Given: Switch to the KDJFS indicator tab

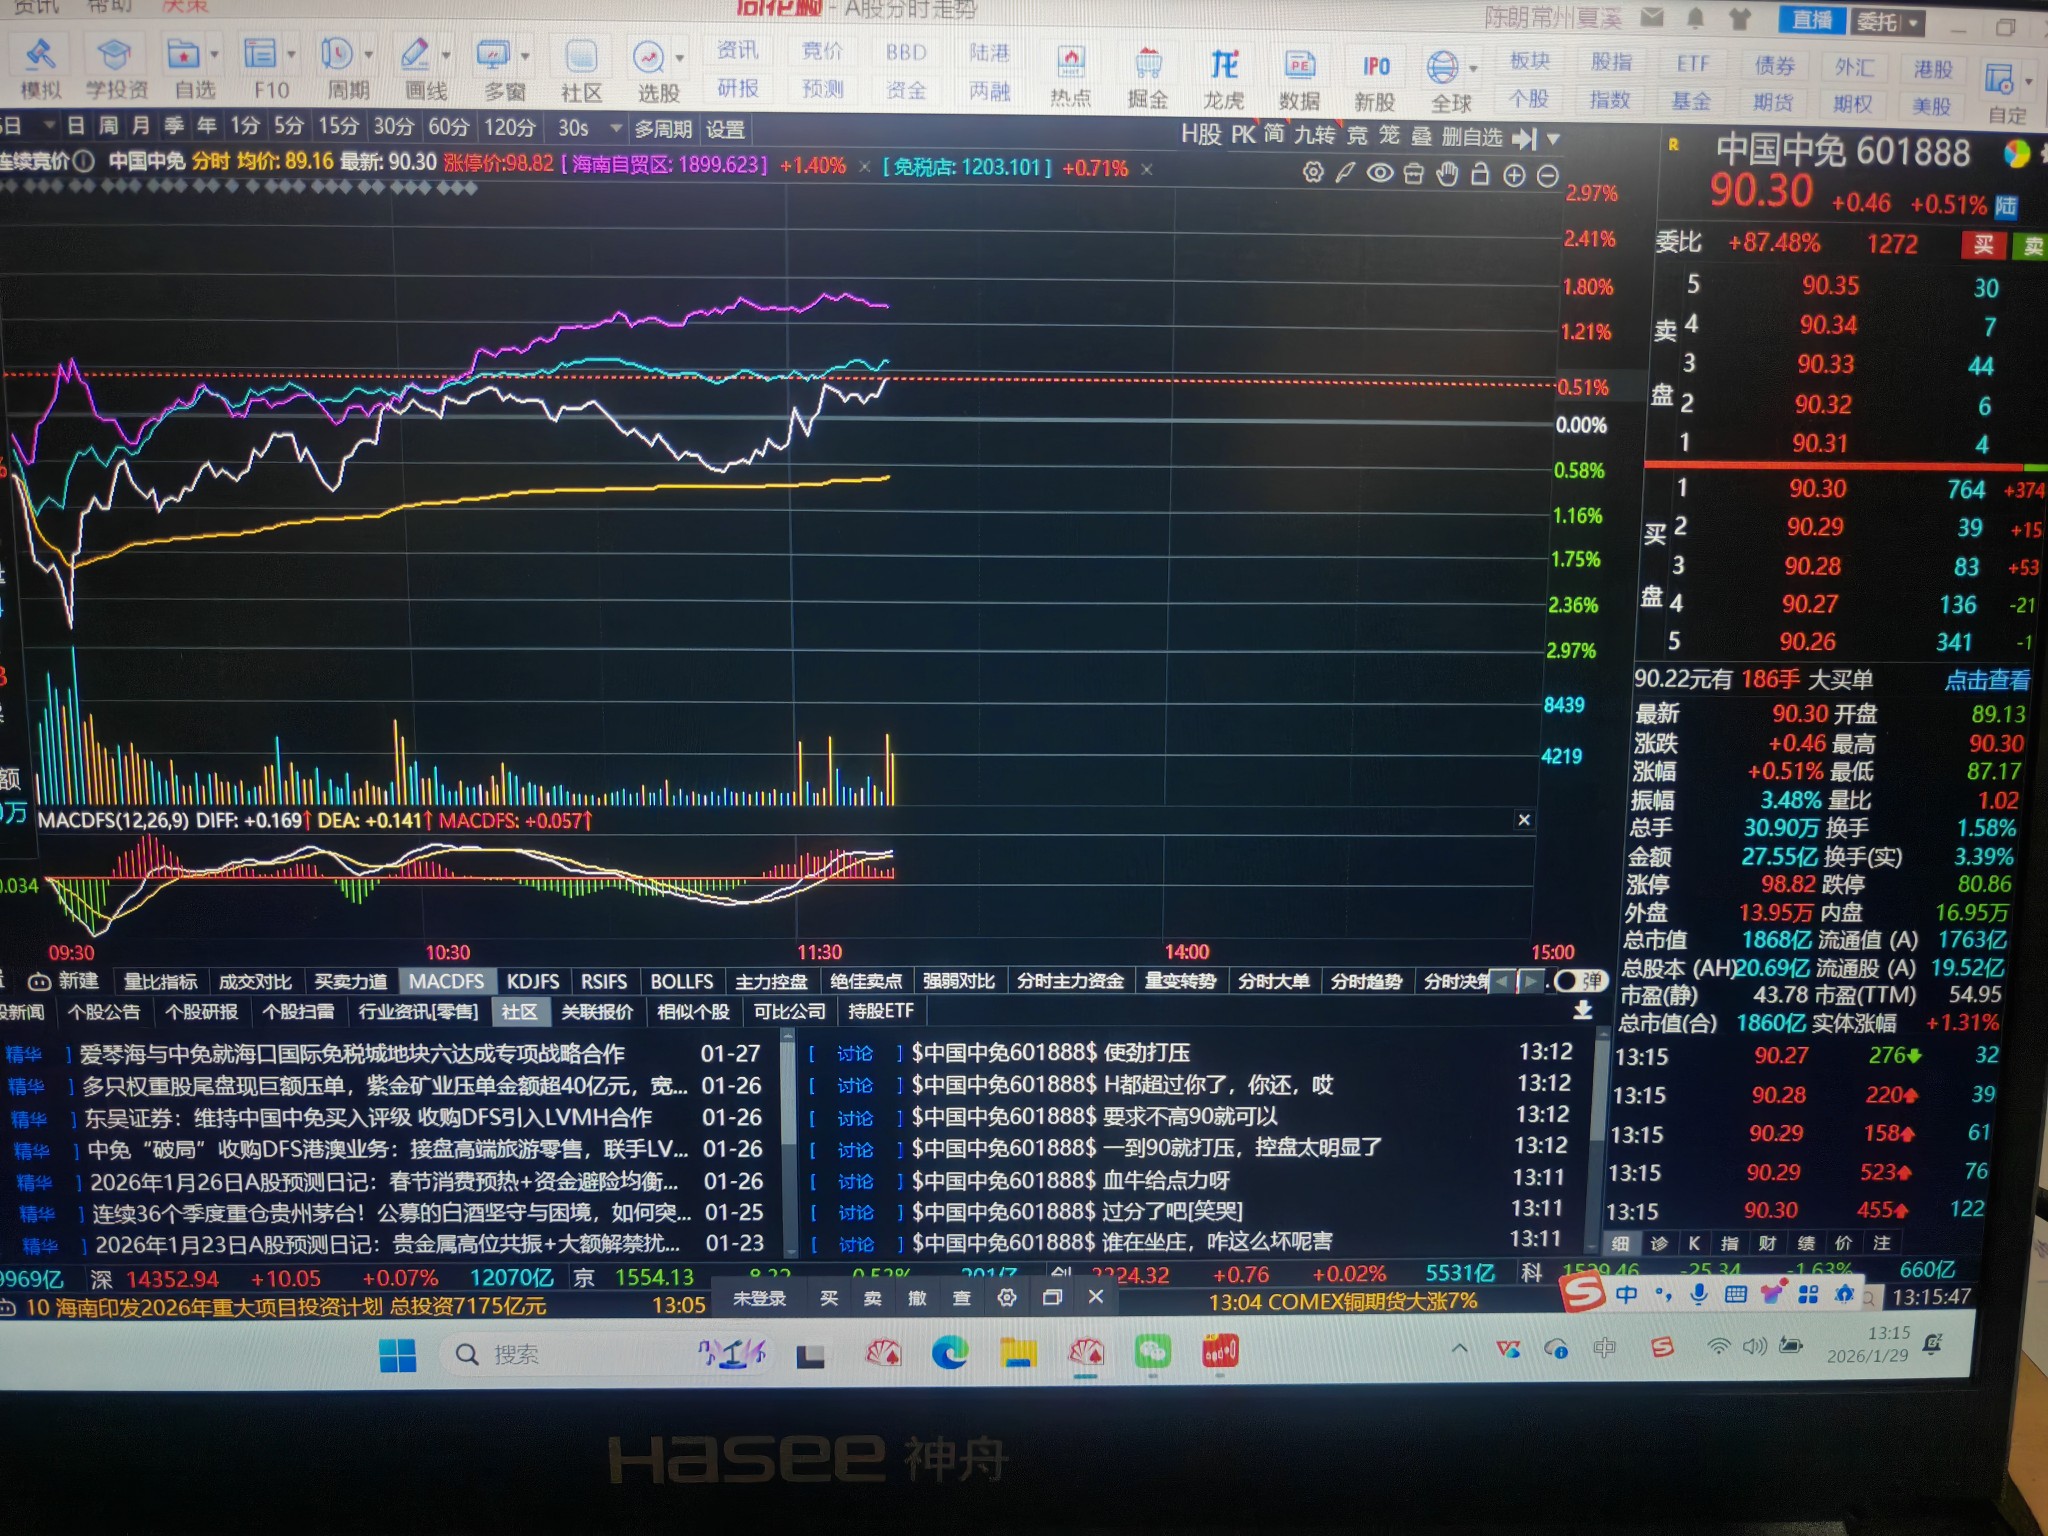Looking at the screenshot, I should (x=532, y=981).
